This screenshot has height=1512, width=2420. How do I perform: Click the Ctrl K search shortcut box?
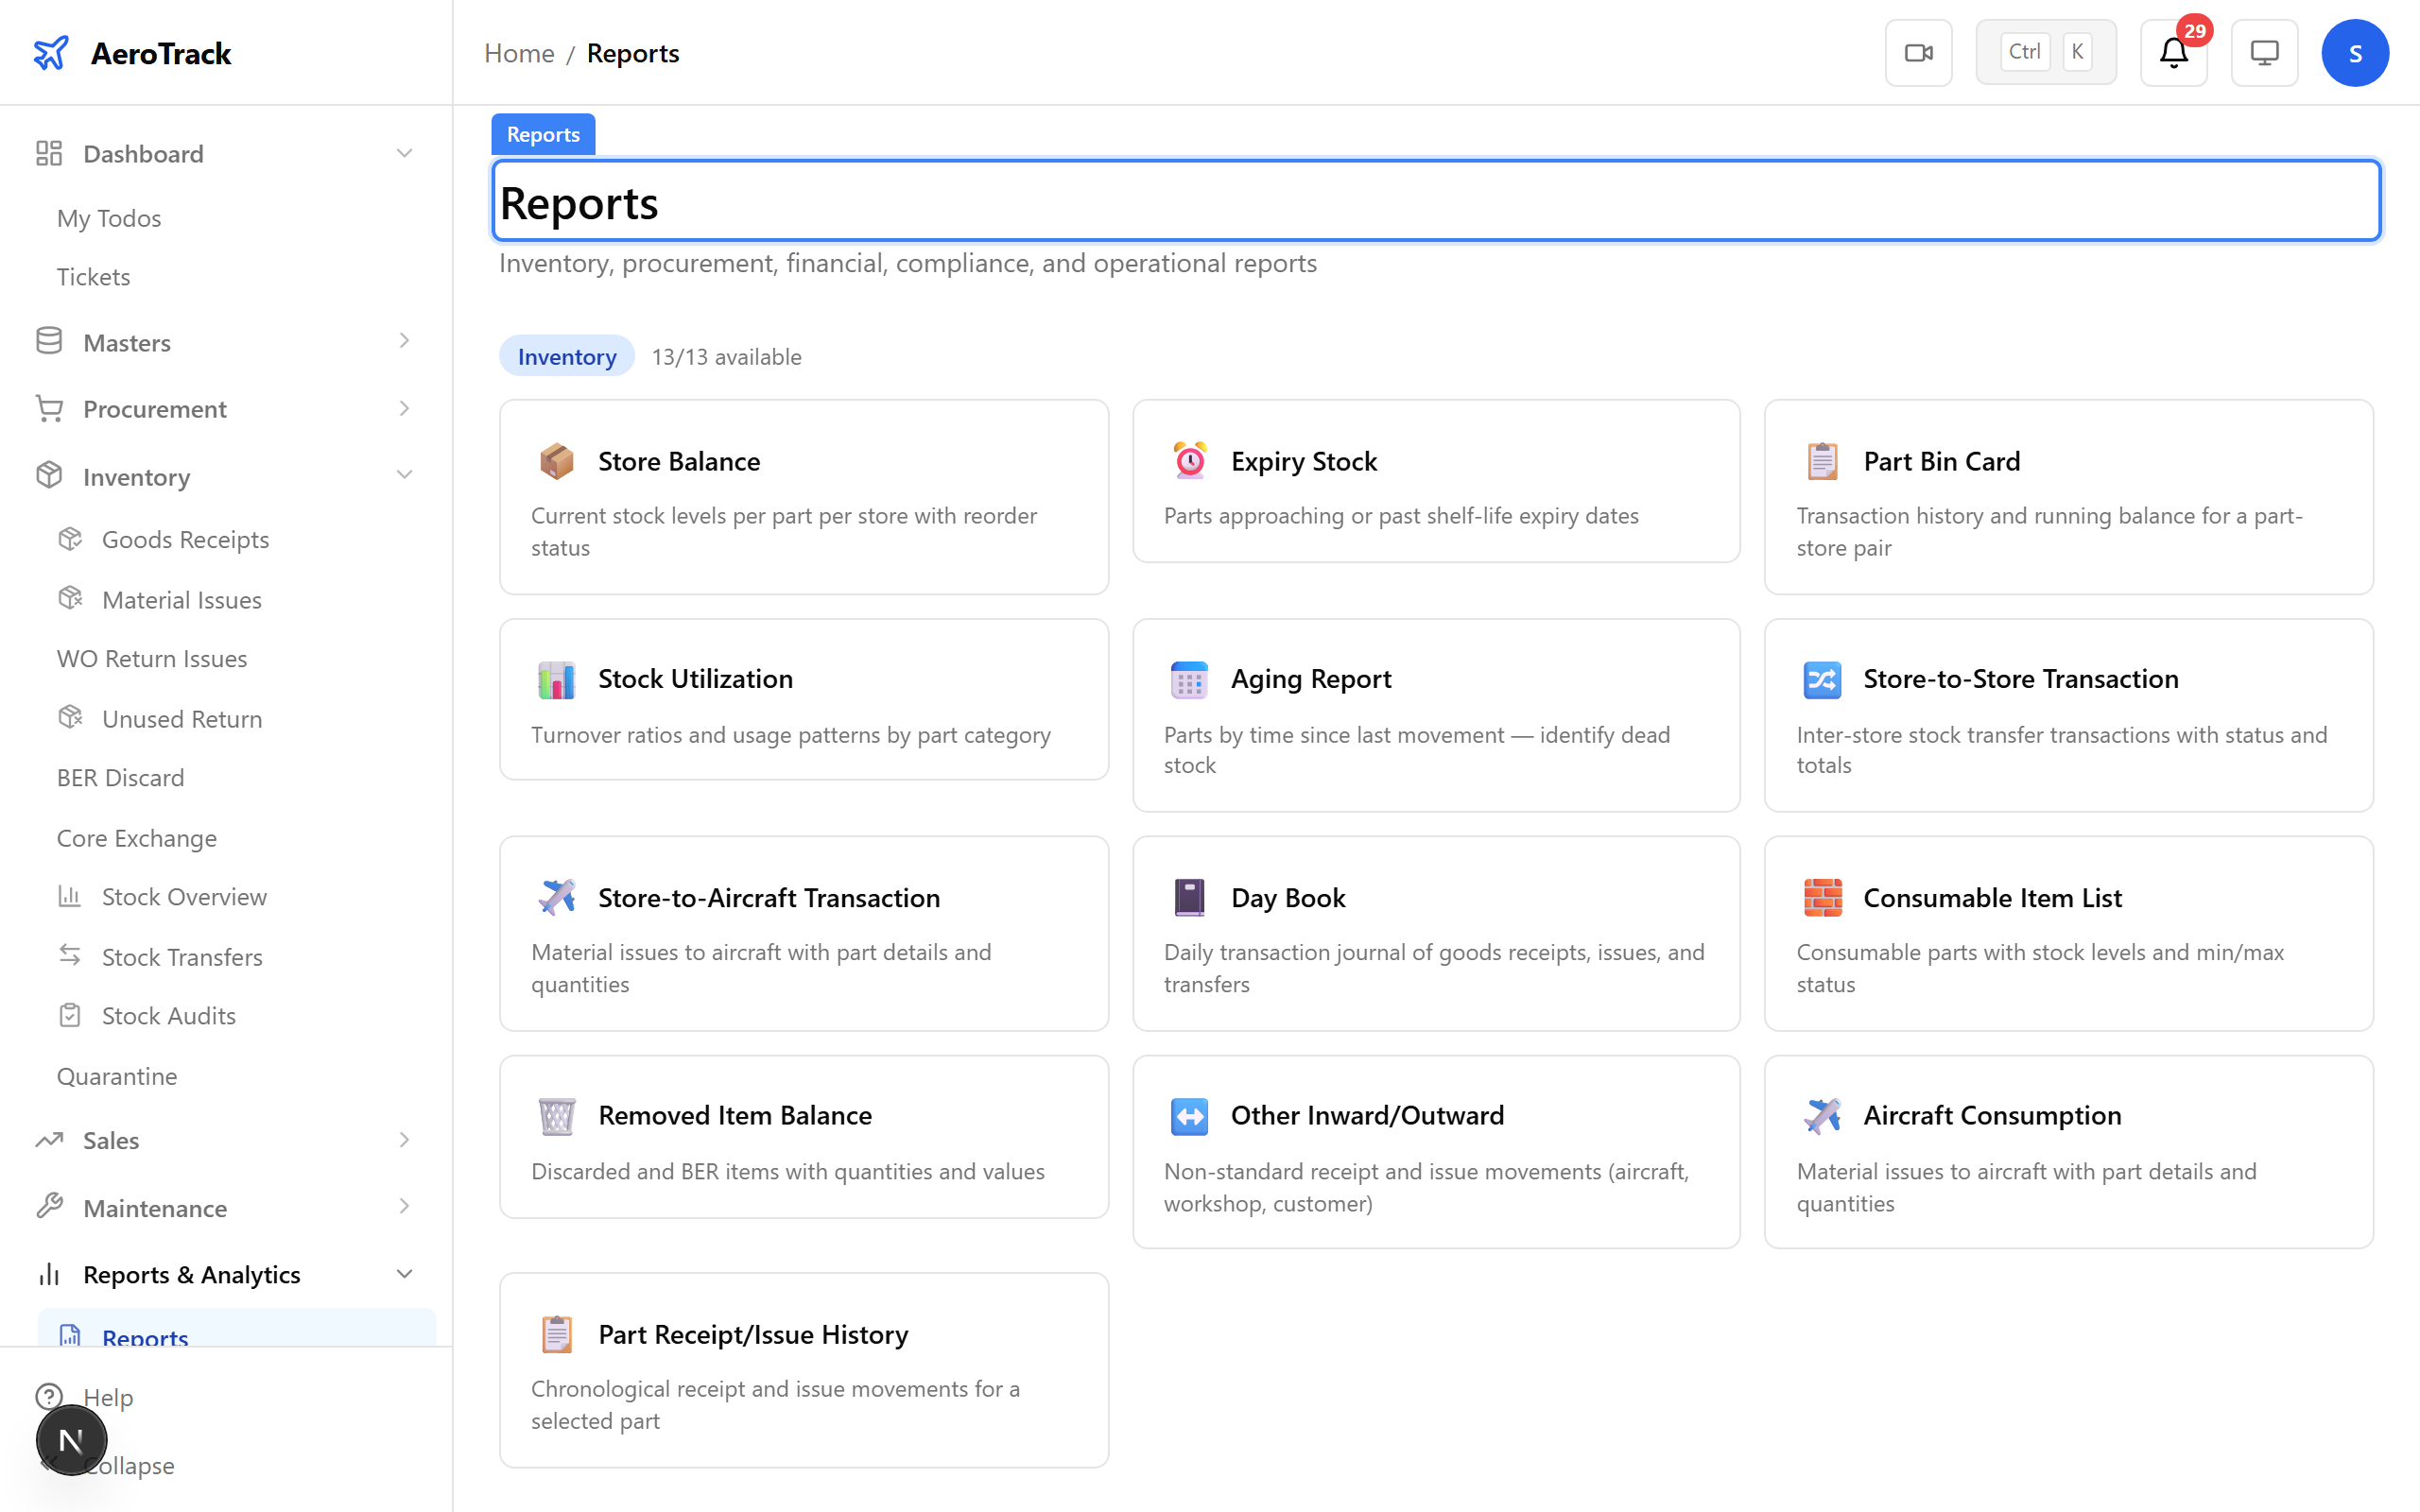(2045, 51)
